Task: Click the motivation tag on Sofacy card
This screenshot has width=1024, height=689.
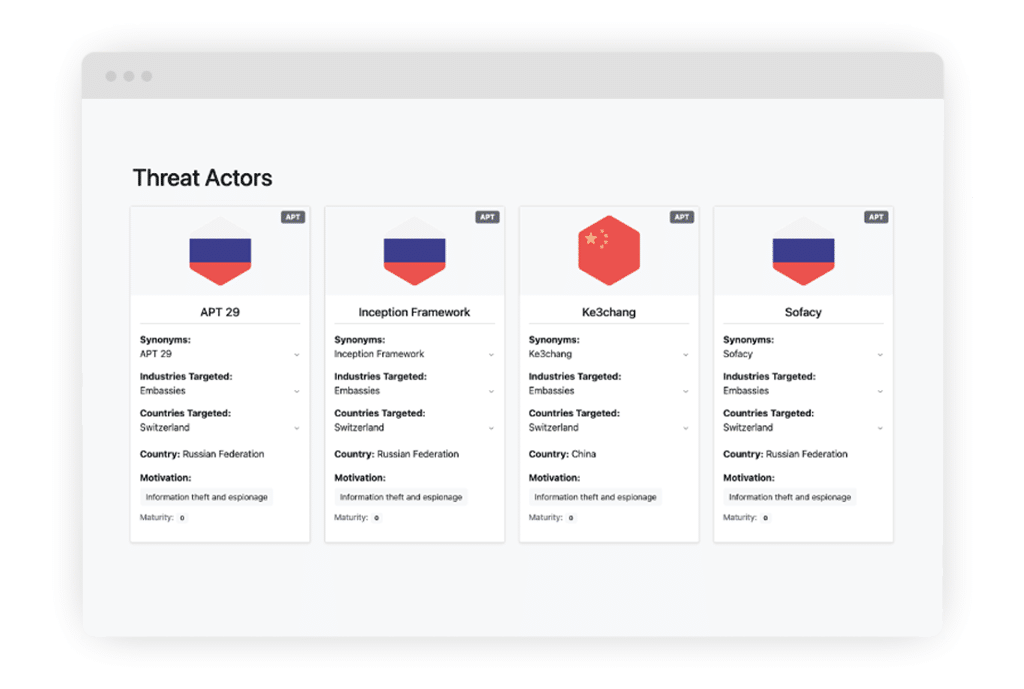Action: (789, 497)
